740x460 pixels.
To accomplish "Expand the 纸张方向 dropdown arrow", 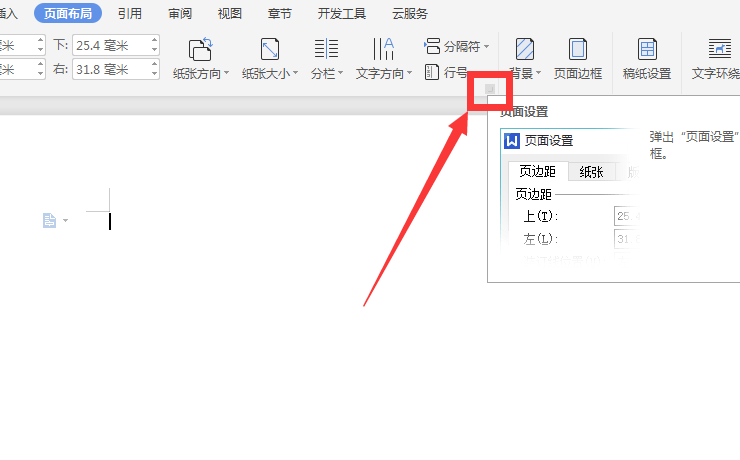I will 227,73.
